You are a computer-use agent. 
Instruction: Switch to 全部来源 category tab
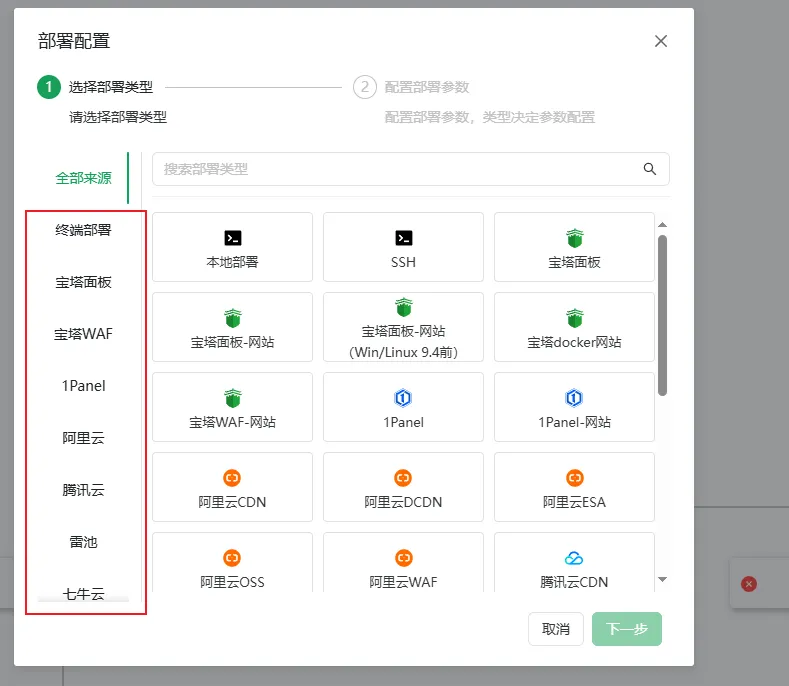(83, 178)
